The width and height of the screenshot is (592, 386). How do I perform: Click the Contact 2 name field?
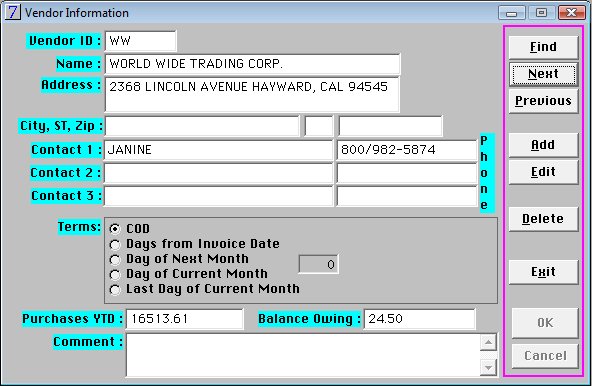click(218, 173)
